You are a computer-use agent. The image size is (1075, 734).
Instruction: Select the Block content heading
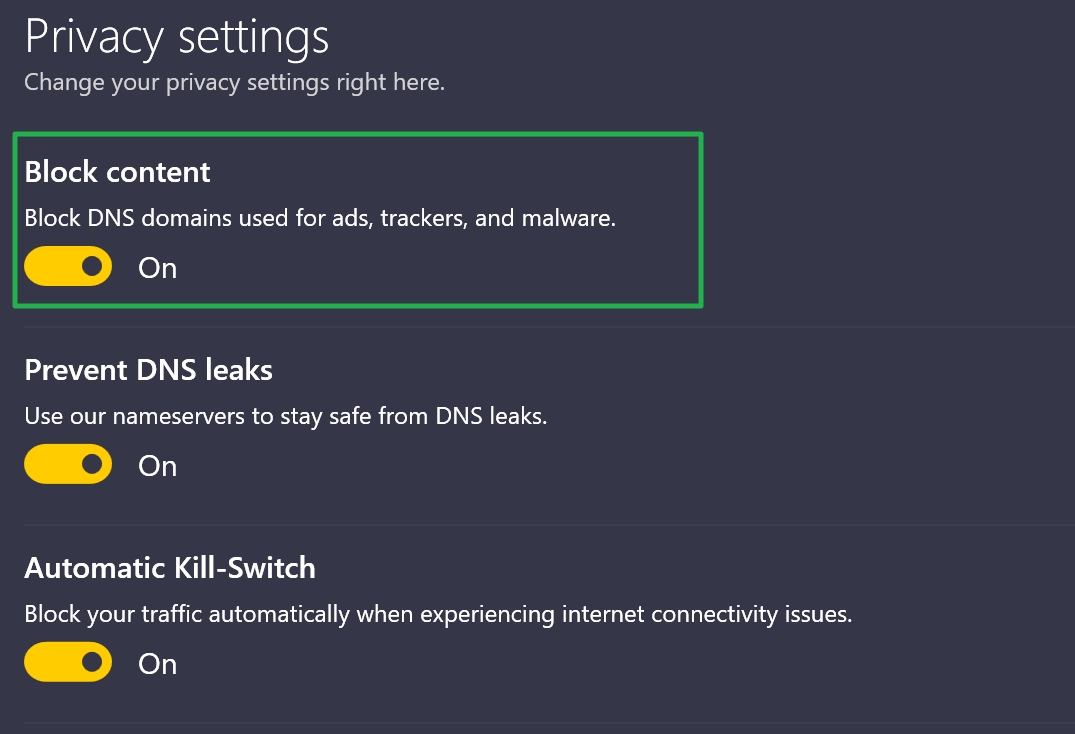coord(117,172)
